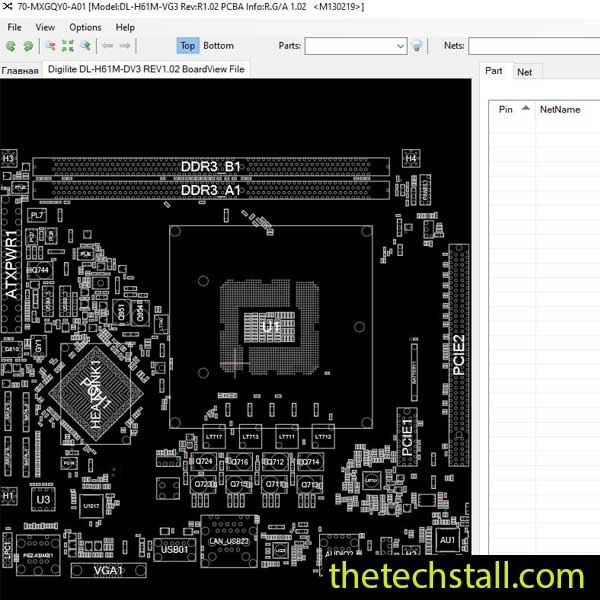Viewport: 600px width, 600px height.
Task: Select the DDR3_A1 memory slot
Action: (211, 190)
